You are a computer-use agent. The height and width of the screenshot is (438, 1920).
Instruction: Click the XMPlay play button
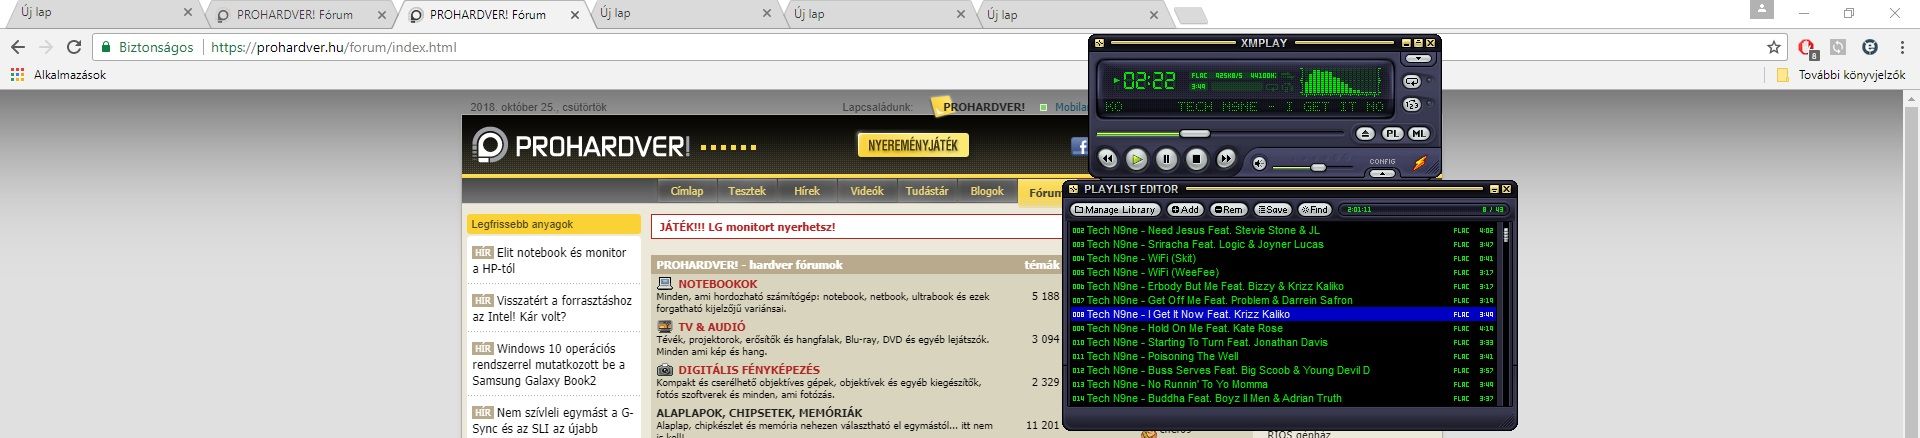pyautogui.click(x=1136, y=159)
